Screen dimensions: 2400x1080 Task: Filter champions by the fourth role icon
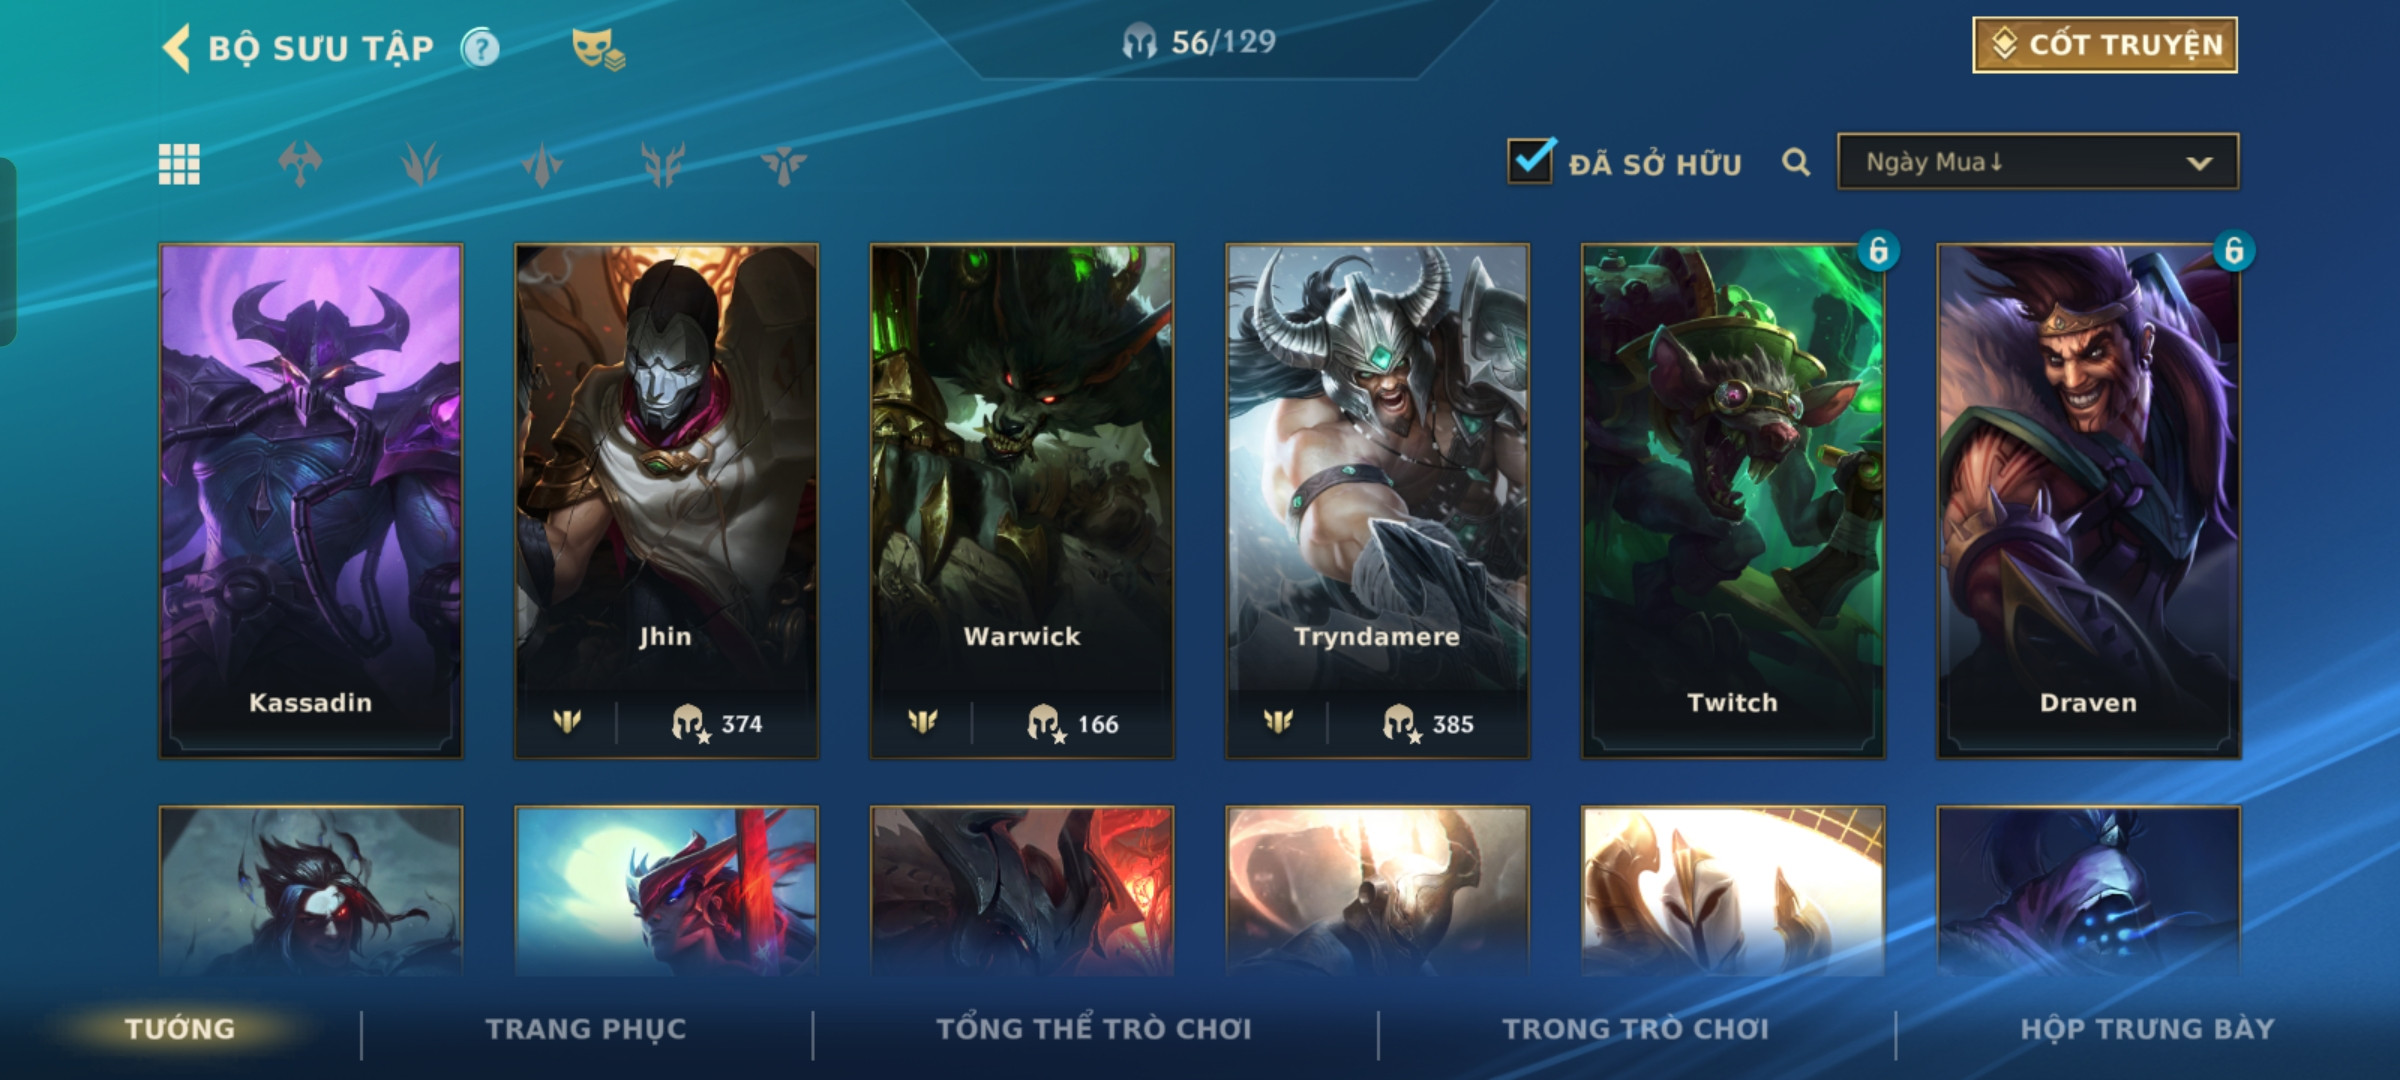[x=663, y=164]
